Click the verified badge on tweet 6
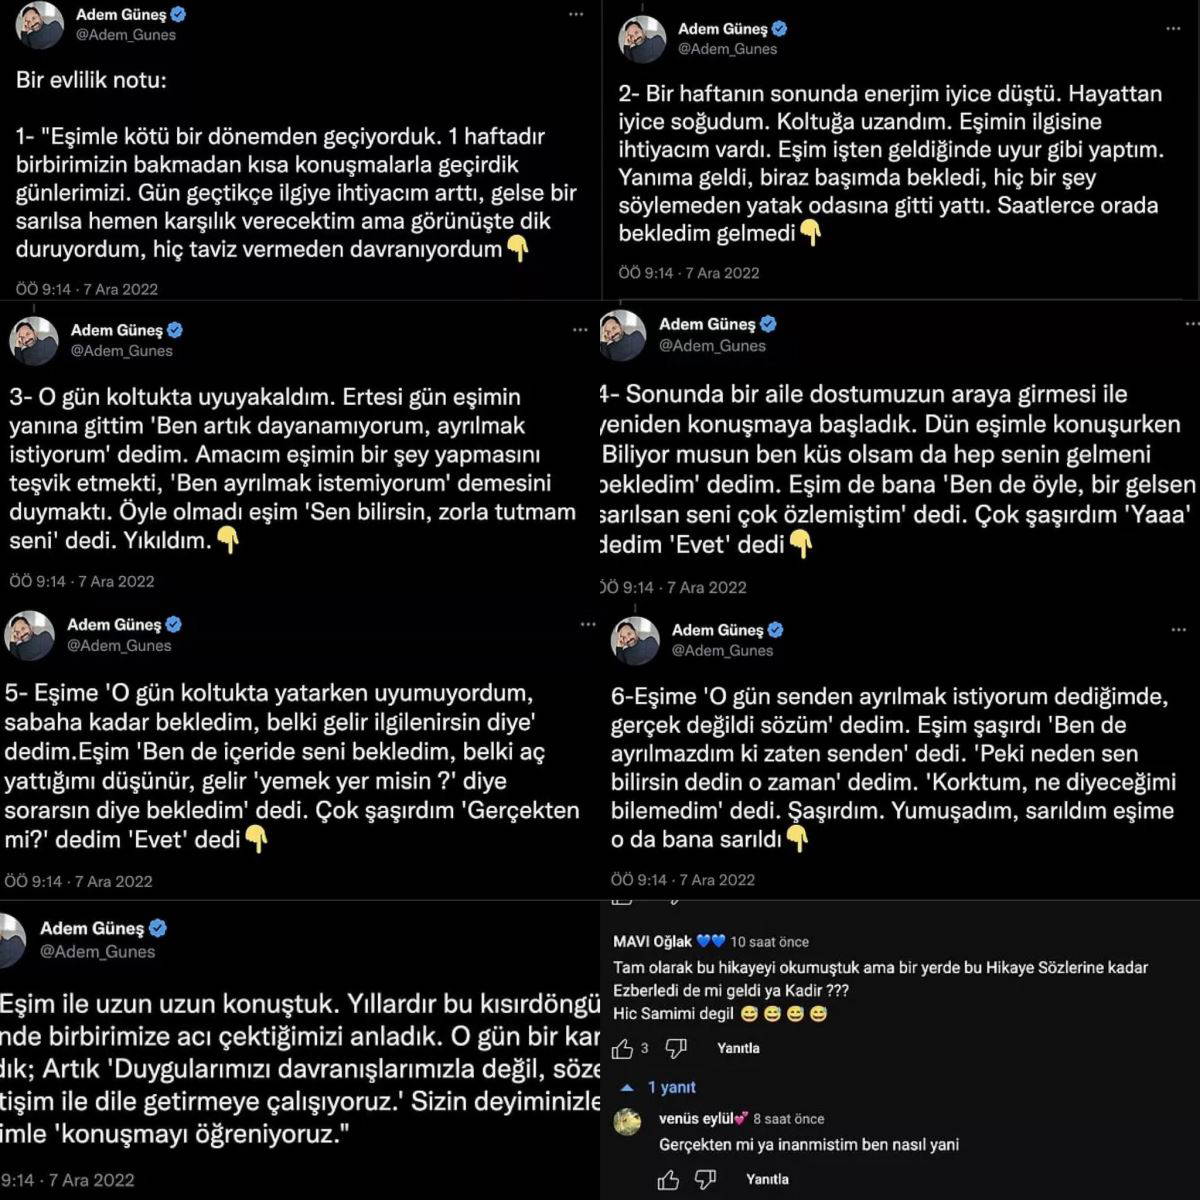Image resolution: width=1200 pixels, height=1200 pixels. [775, 630]
